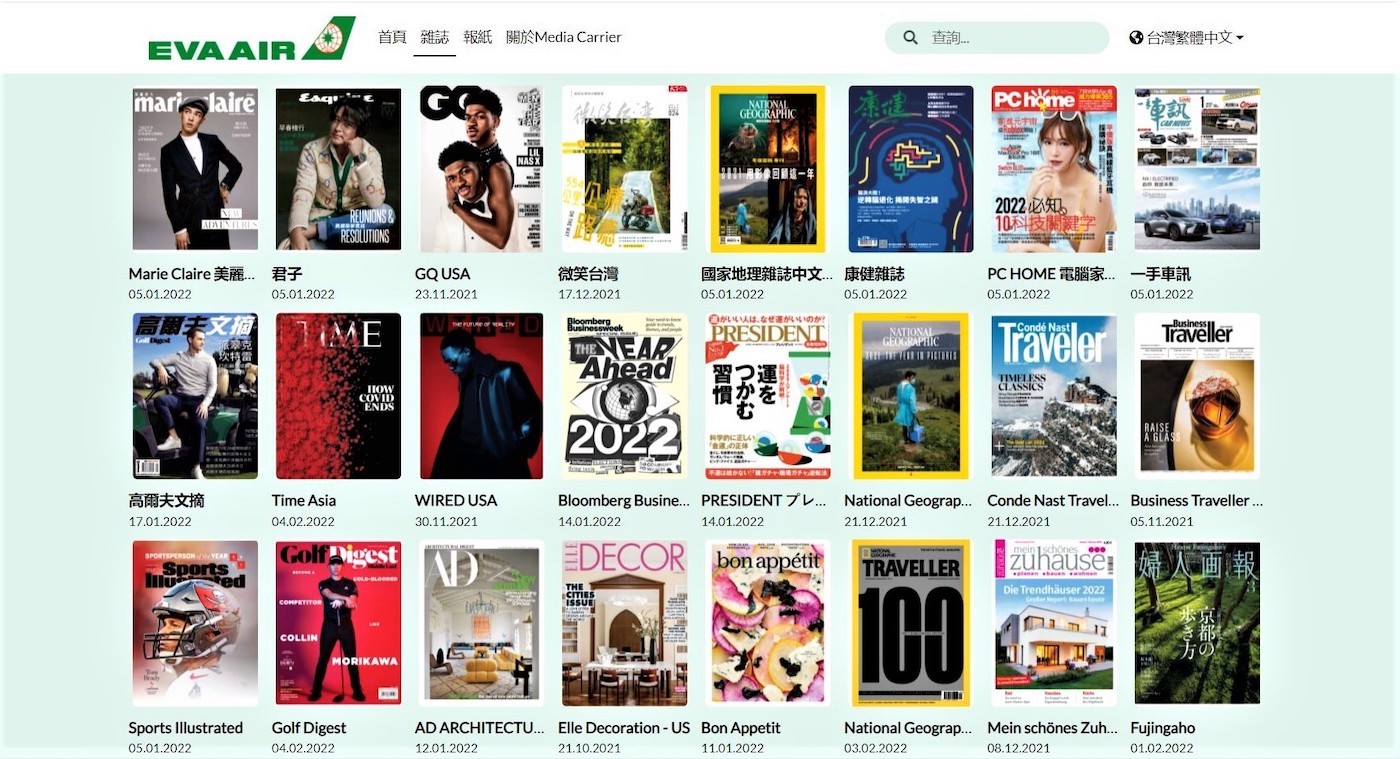The height and width of the screenshot is (759, 1400).
Task: Click the '微笑台灣' title link
Action: (588, 273)
